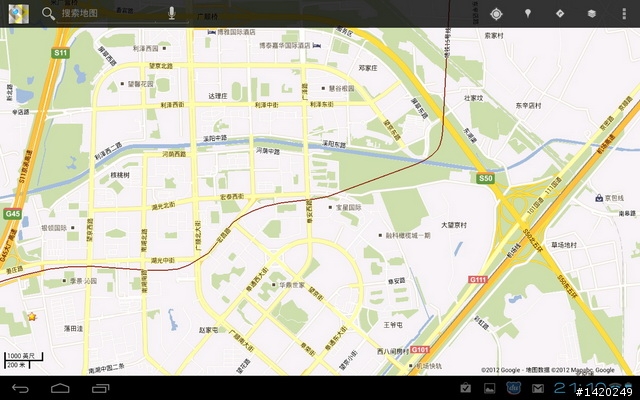Click the magnifying glass search icon
Screen dimensions: 640x400
(x=48, y=13)
